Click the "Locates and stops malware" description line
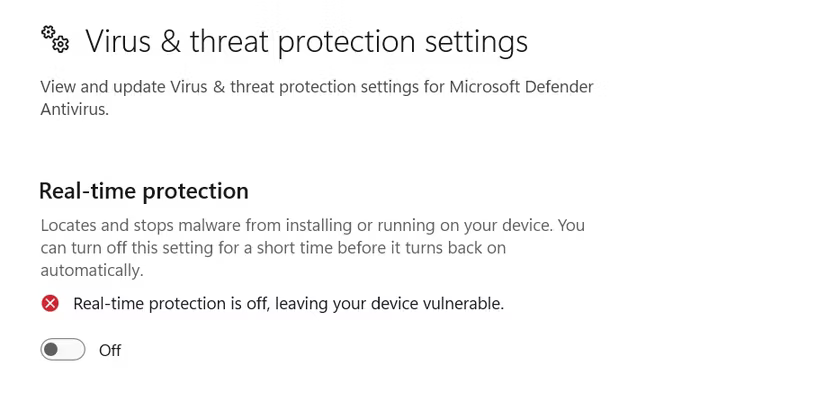The width and height of the screenshot is (825, 417). click(x=313, y=226)
